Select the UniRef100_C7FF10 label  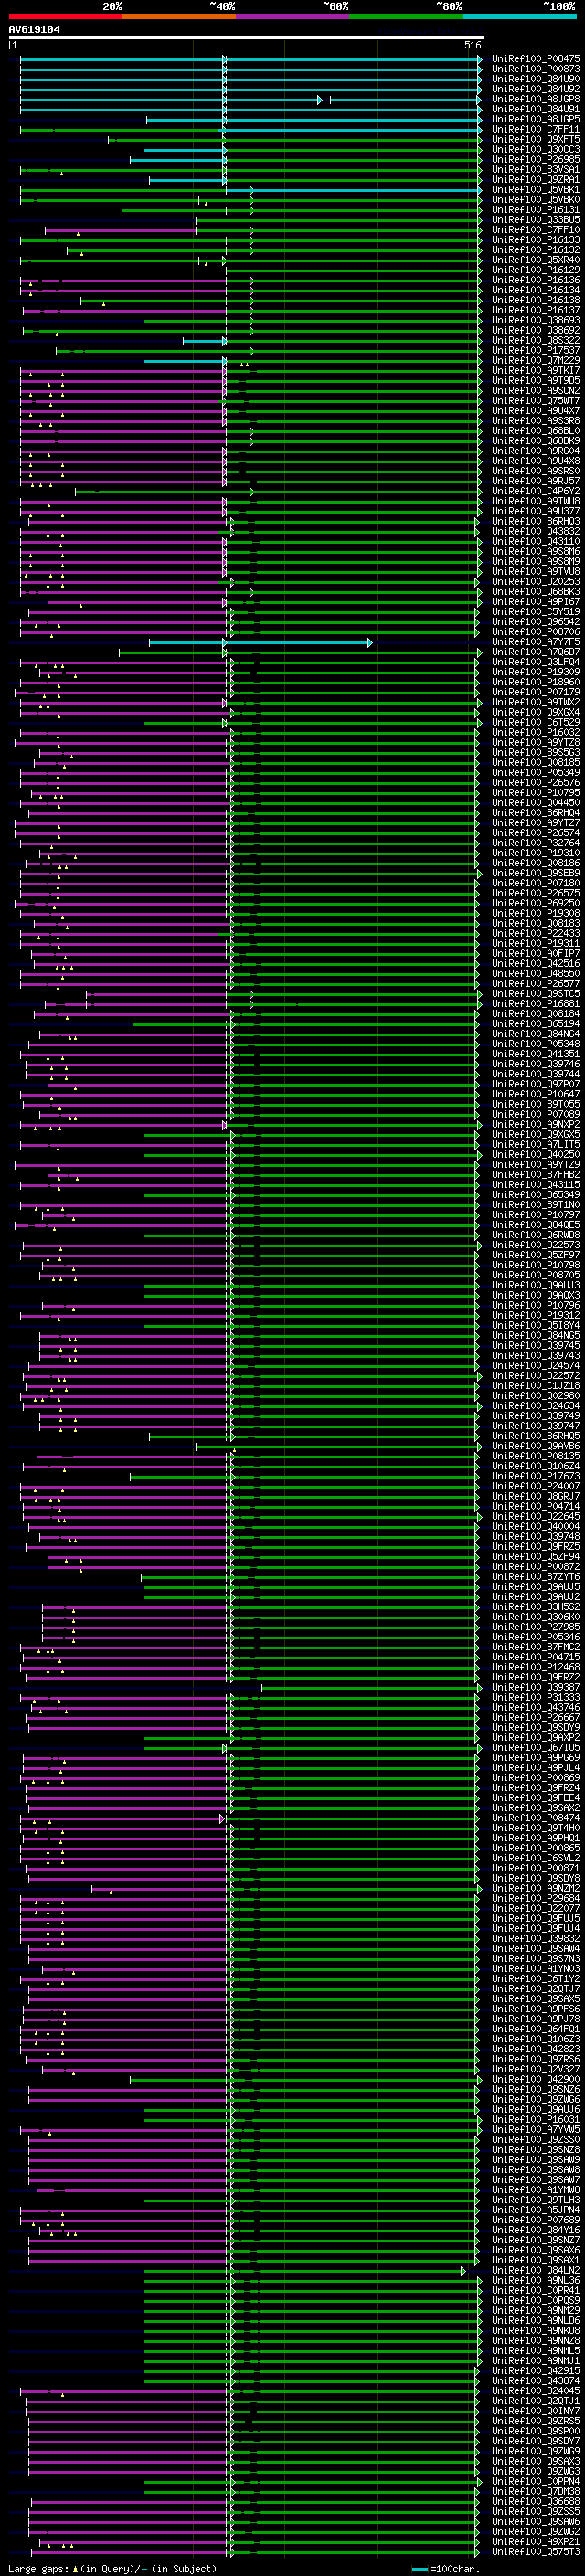(x=535, y=230)
